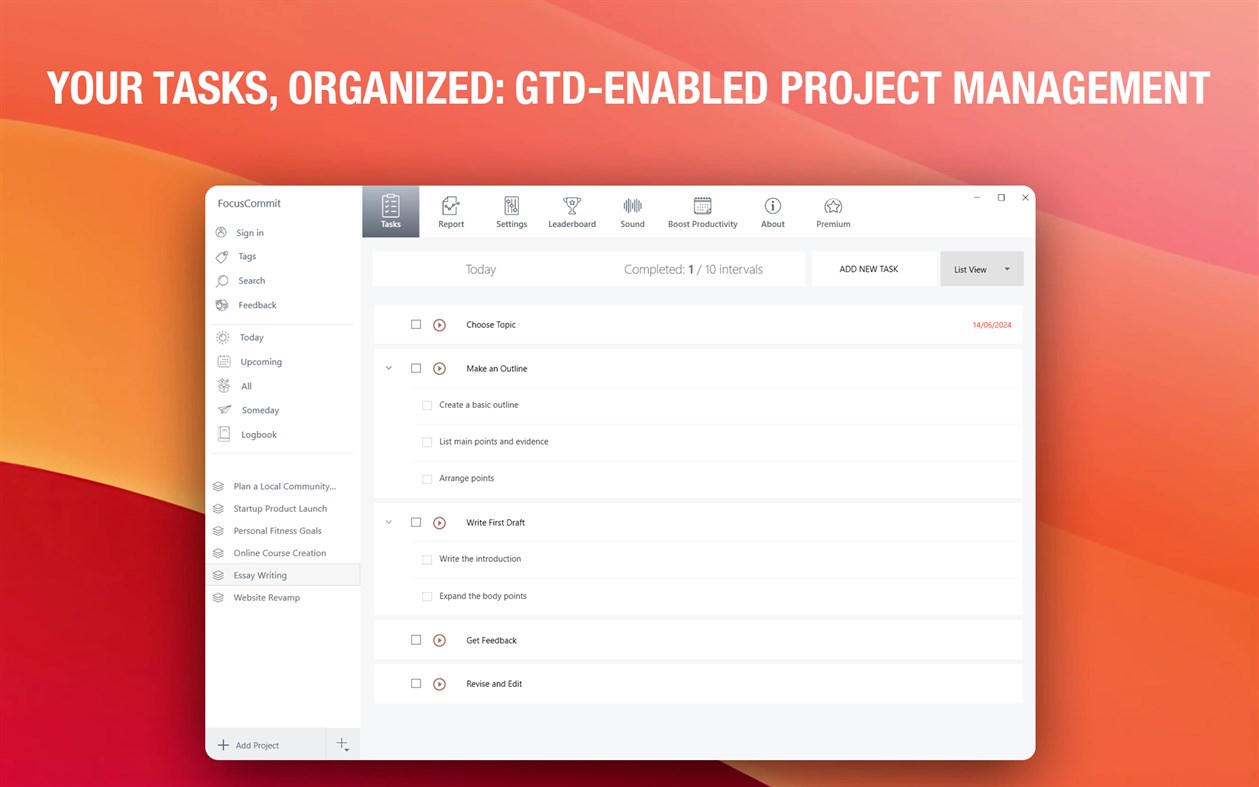Open the Sound options
Image resolution: width=1259 pixels, height=787 pixels.
[x=632, y=210]
